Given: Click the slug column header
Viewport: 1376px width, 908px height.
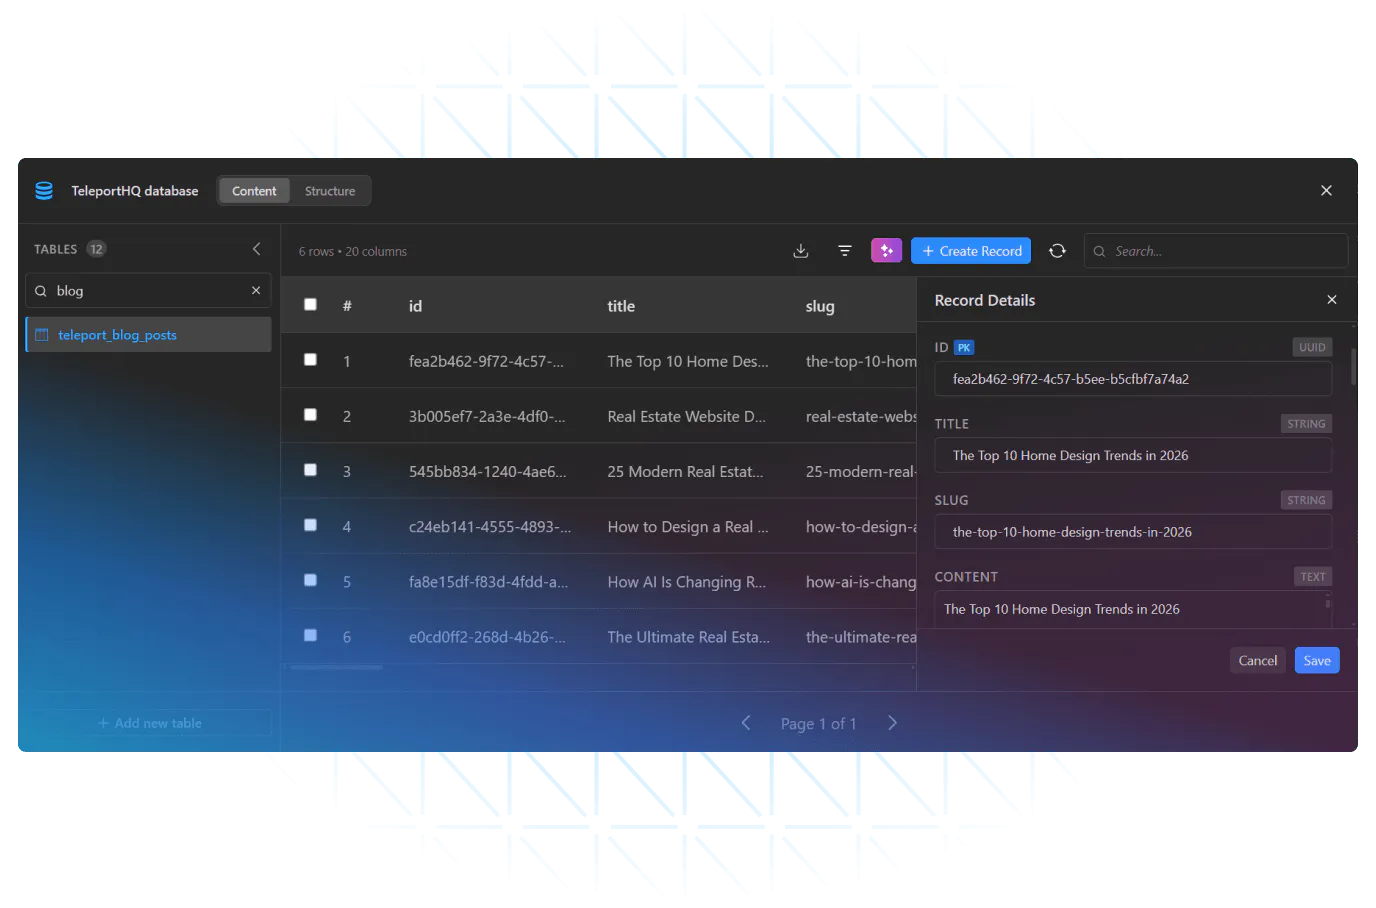Looking at the screenshot, I should coord(820,306).
